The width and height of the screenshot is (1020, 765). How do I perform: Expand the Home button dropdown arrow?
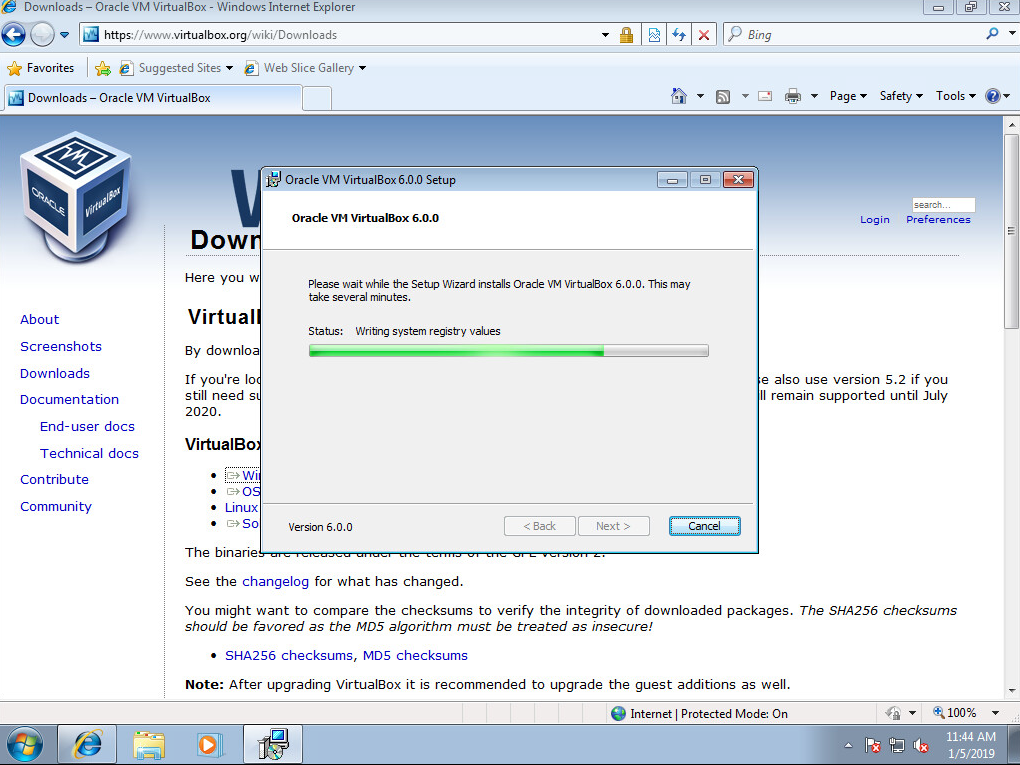(700, 96)
